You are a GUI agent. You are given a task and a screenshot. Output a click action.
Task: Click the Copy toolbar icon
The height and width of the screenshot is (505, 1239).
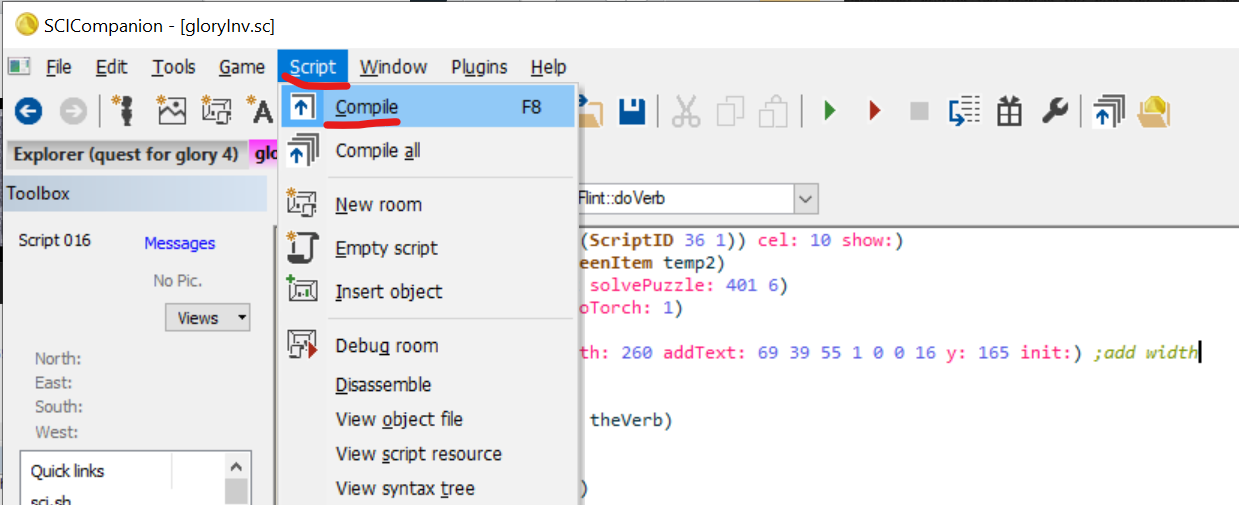pos(731,111)
